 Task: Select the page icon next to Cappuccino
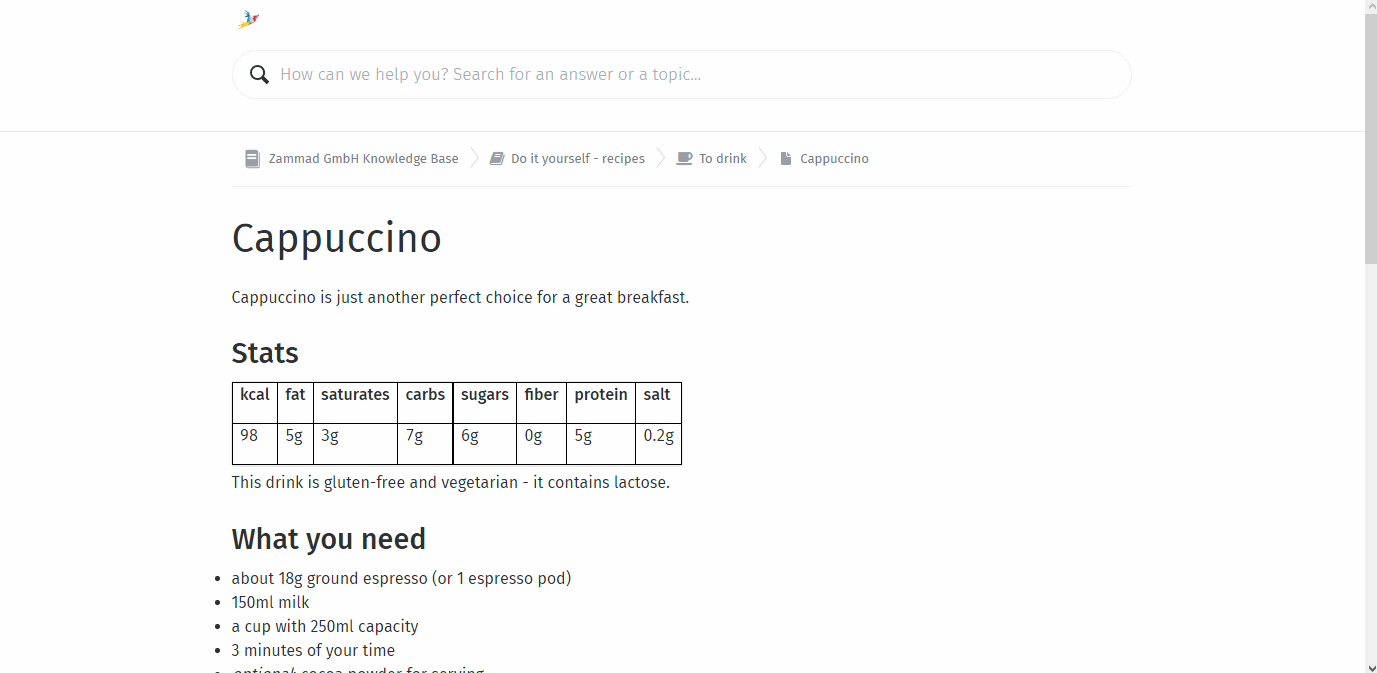coord(785,158)
